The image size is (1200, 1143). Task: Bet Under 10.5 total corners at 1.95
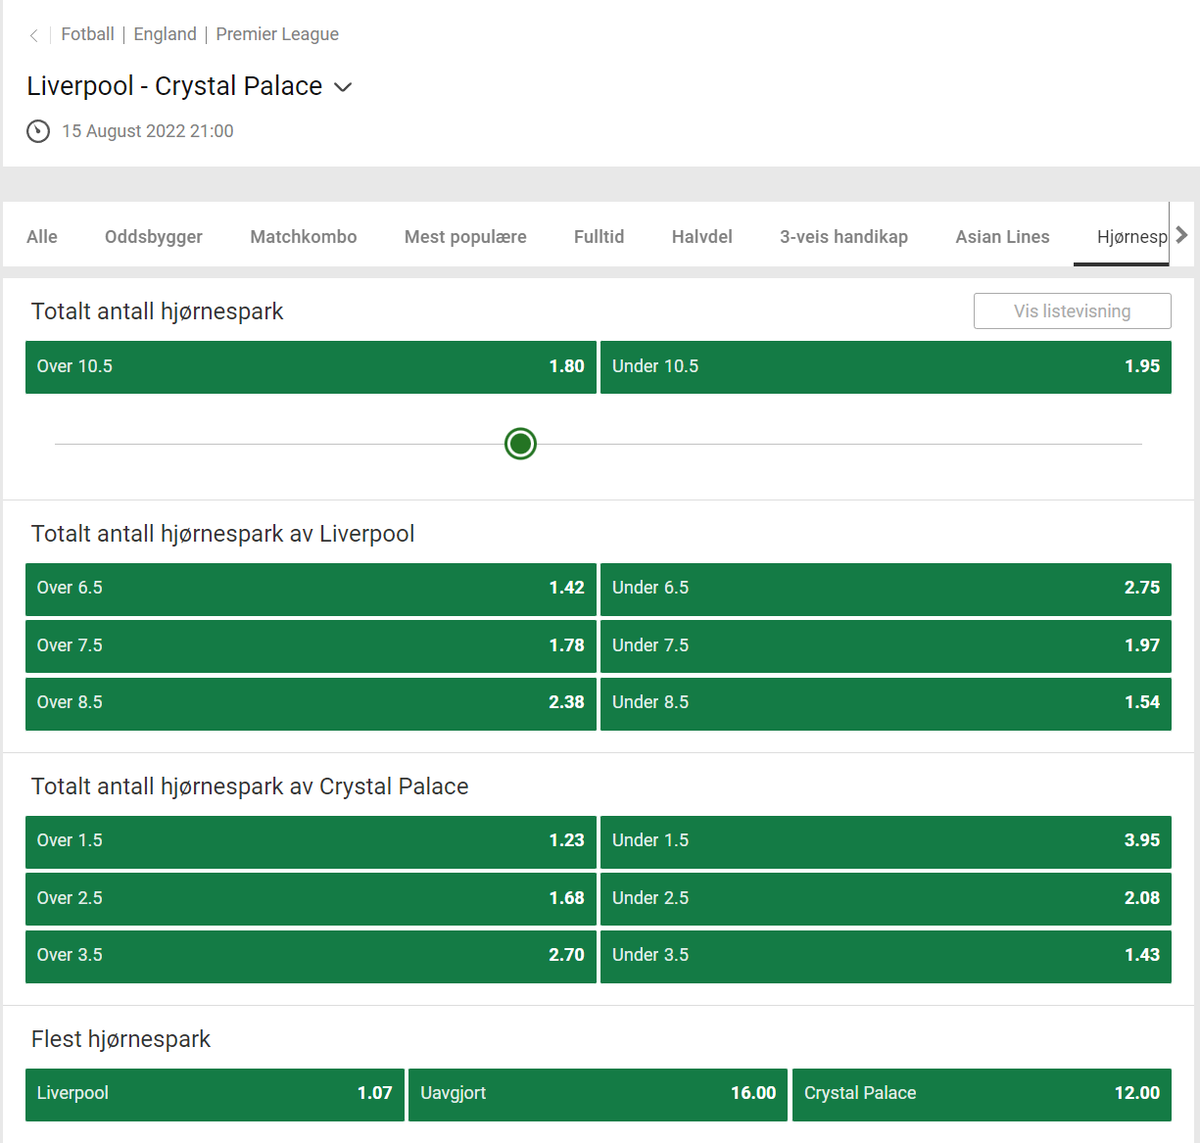pos(886,367)
